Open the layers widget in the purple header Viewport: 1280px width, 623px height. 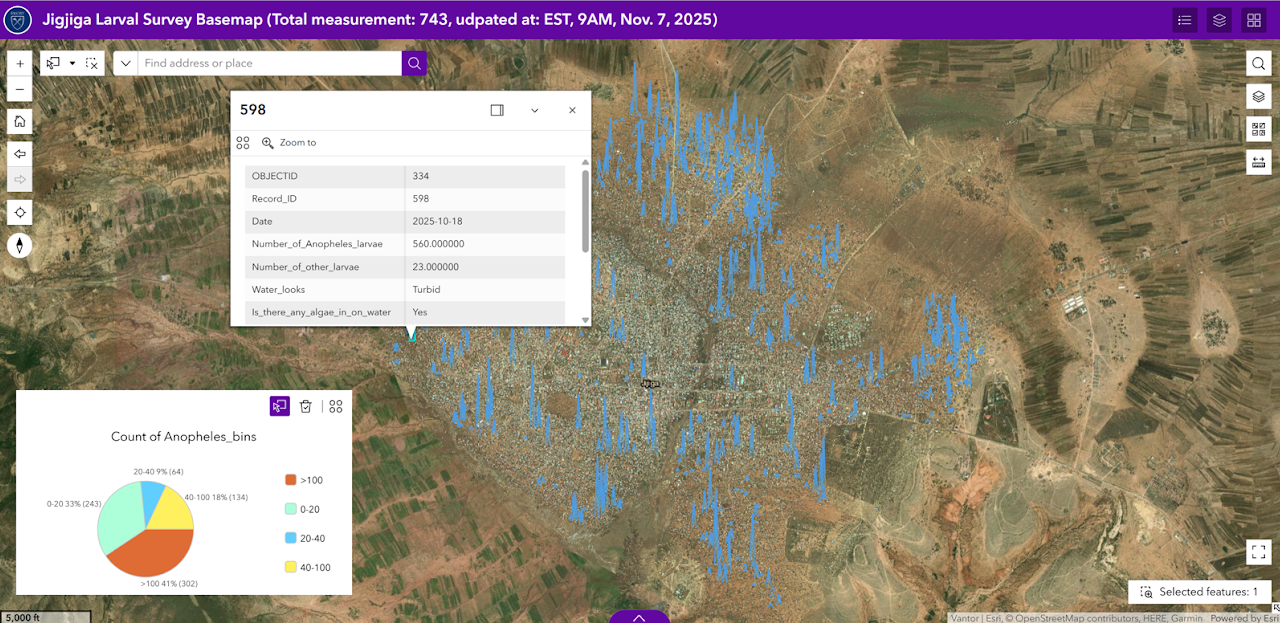1219,20
